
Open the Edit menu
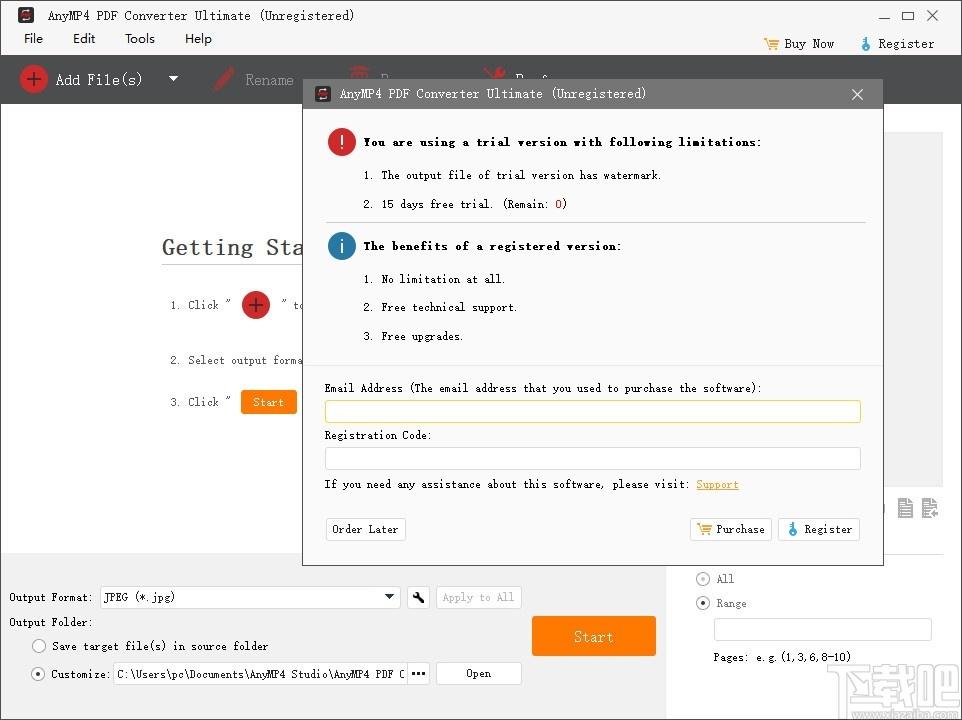(x=84, y=39)
